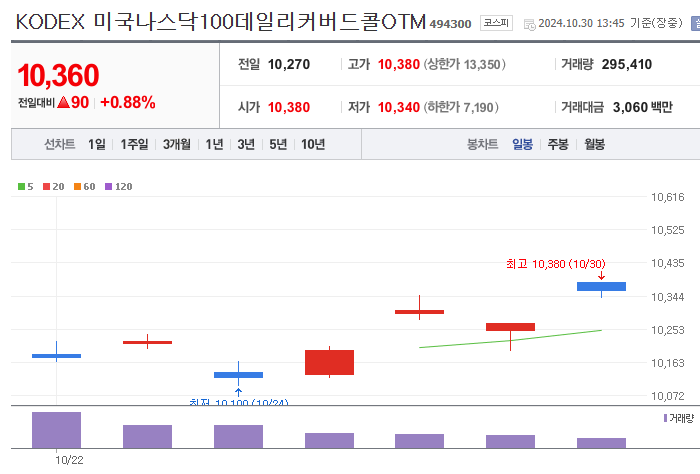700x474 pixels.
Task: Click the clock icon beside the timestamp
Action: (x=529, y=25)
